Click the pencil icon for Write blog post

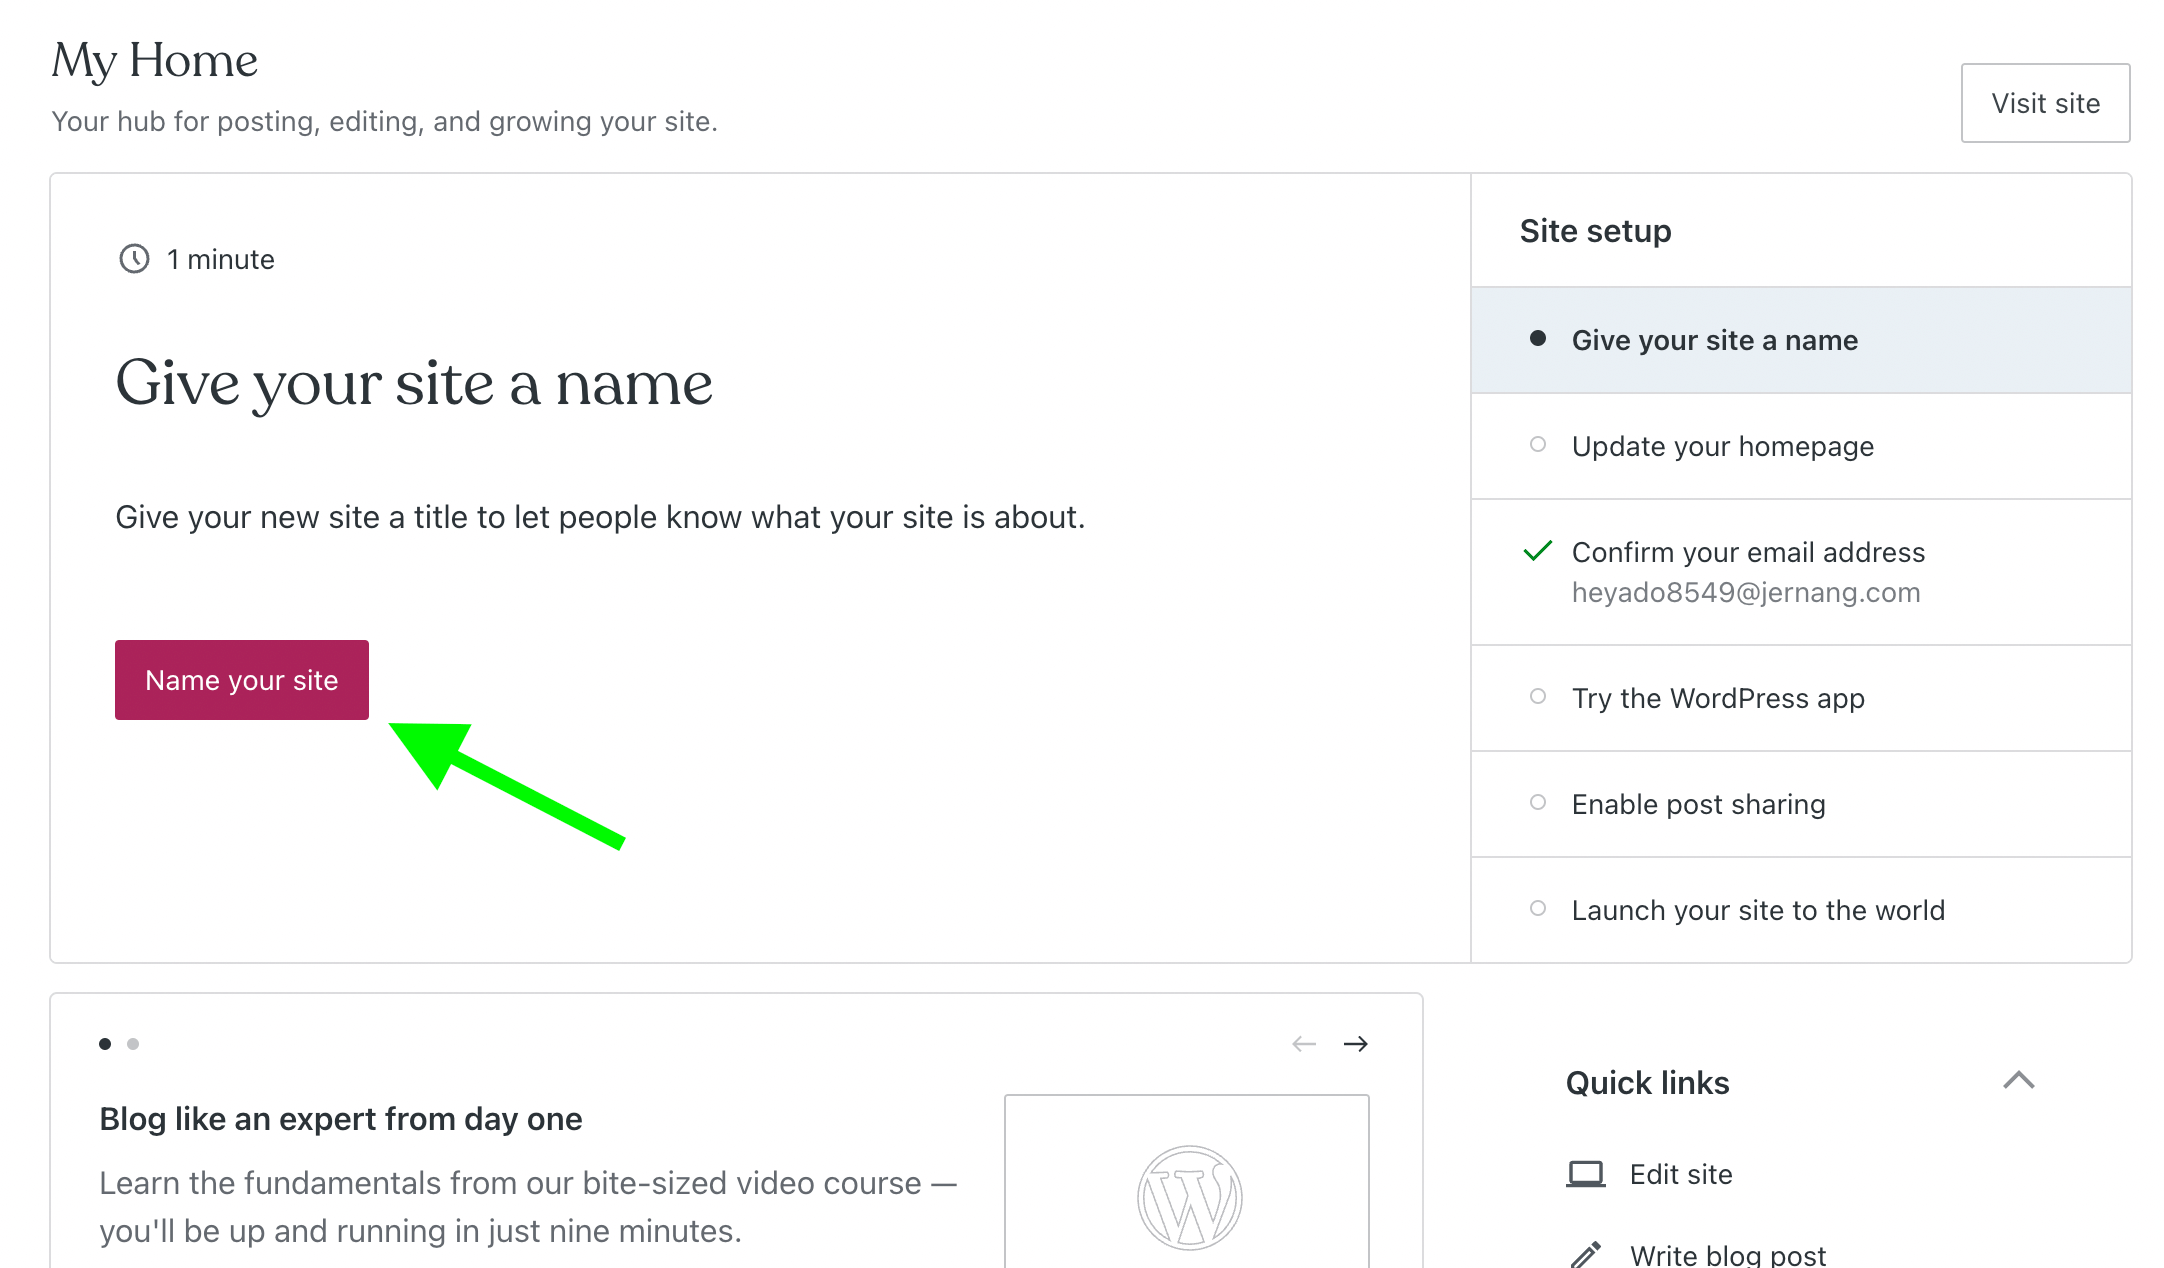tap(1585, 1254)
